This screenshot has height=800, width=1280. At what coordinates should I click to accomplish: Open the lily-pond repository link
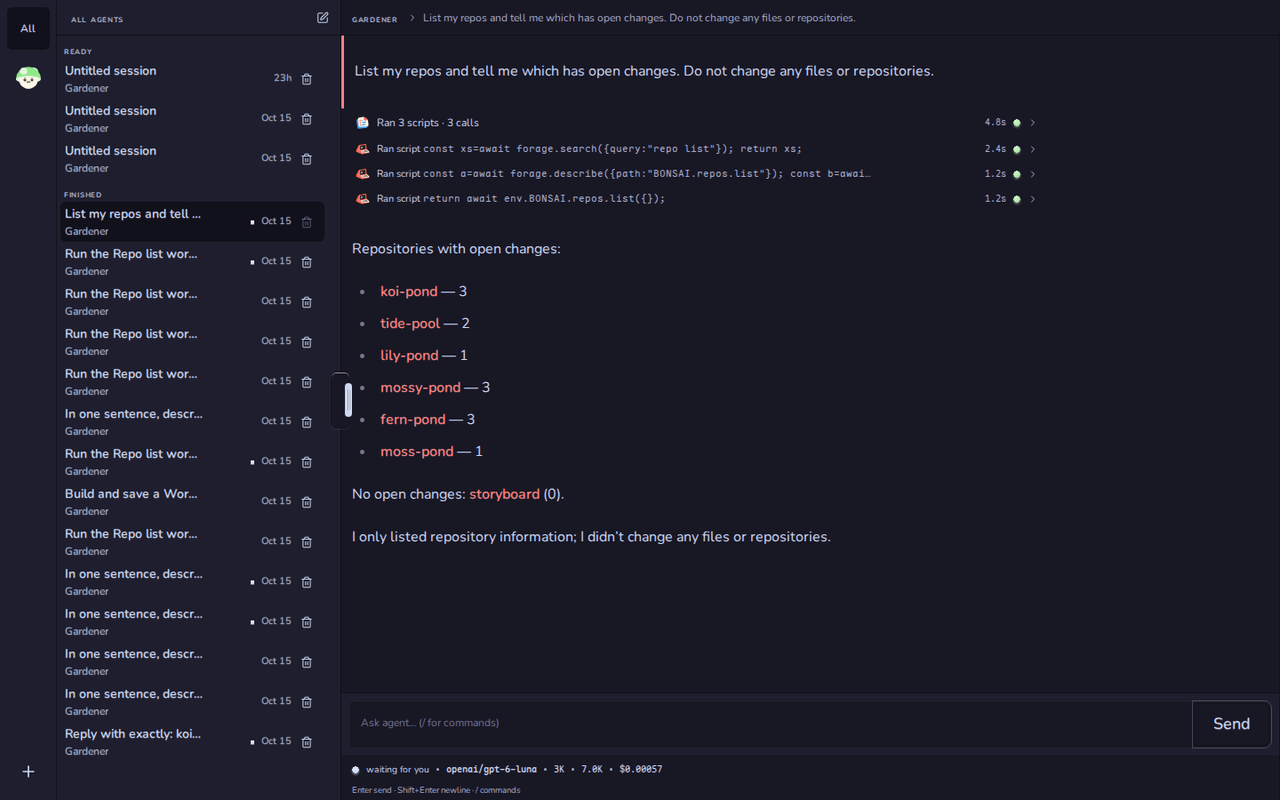coord(409,355)
